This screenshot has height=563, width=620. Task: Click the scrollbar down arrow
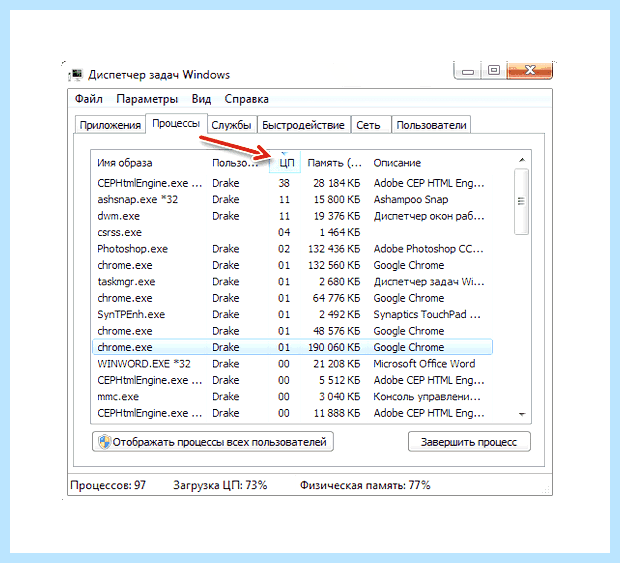click(522, 414)
